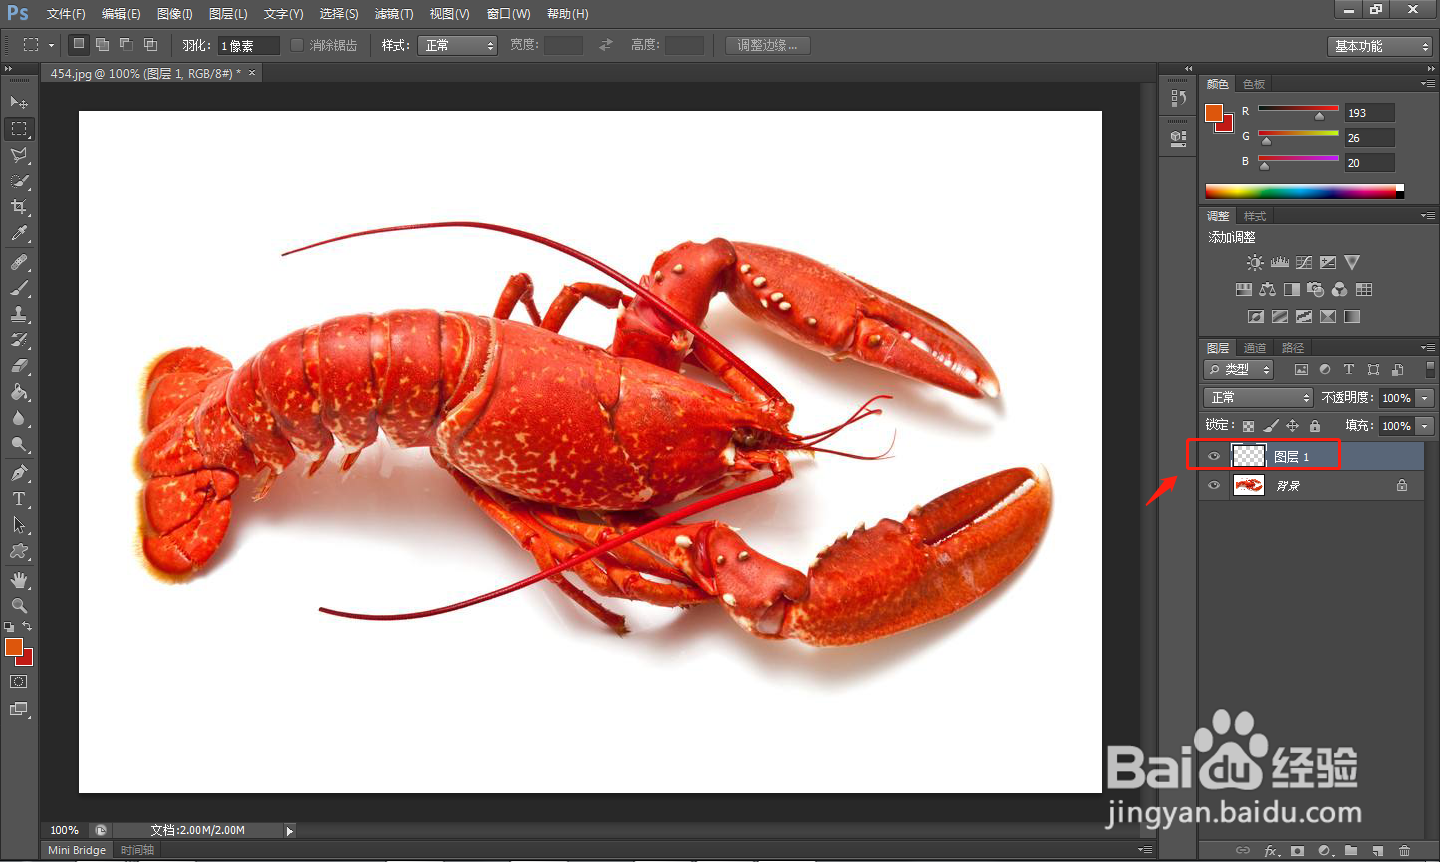
Task: Select the Zoom tool
Action: click(x=19, y=606)
